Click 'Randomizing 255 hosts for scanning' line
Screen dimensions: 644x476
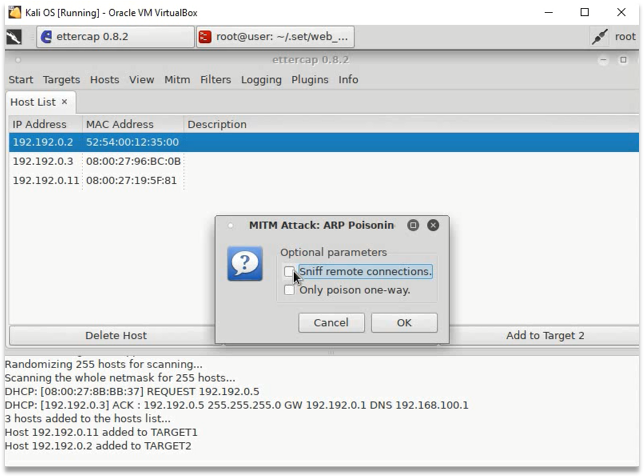pyautogui.click(x=104, y=364)
